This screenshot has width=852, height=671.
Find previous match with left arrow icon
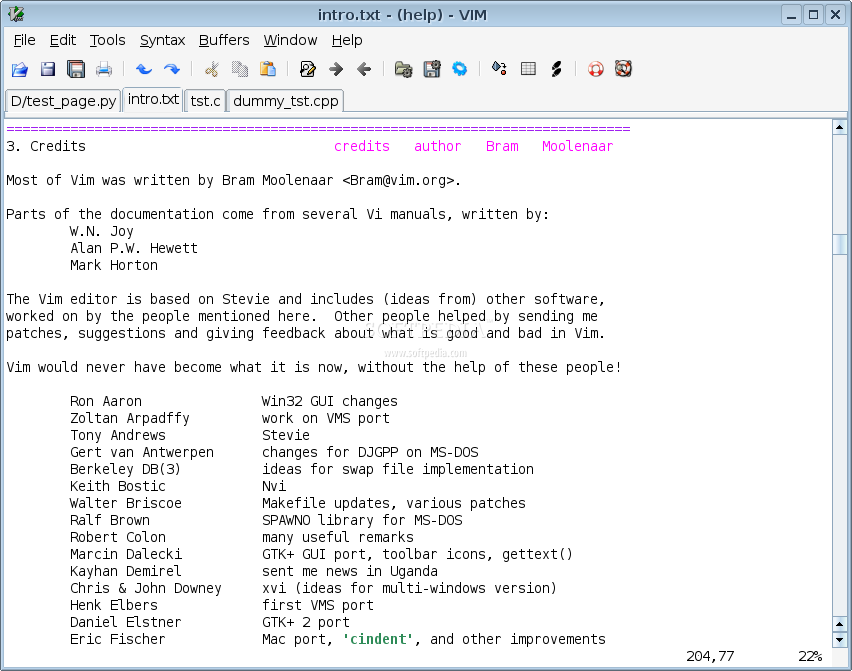(x=364, y=69)
